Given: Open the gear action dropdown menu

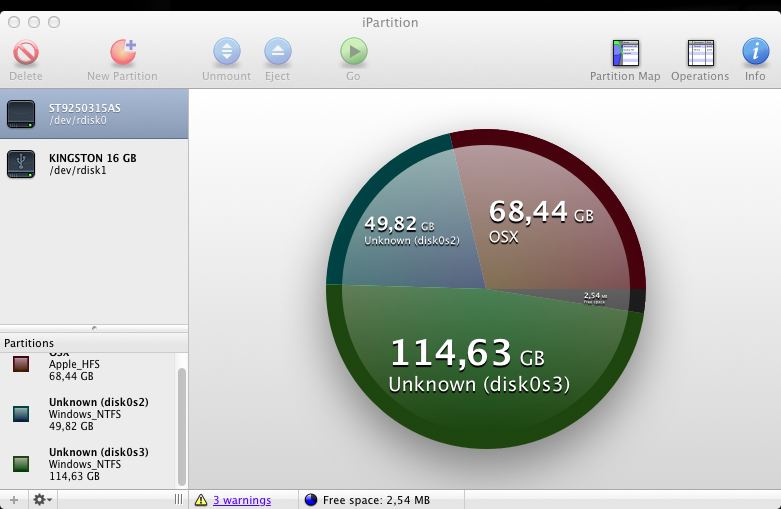Looking at the screenshot, I should click(x=44, y=499).
